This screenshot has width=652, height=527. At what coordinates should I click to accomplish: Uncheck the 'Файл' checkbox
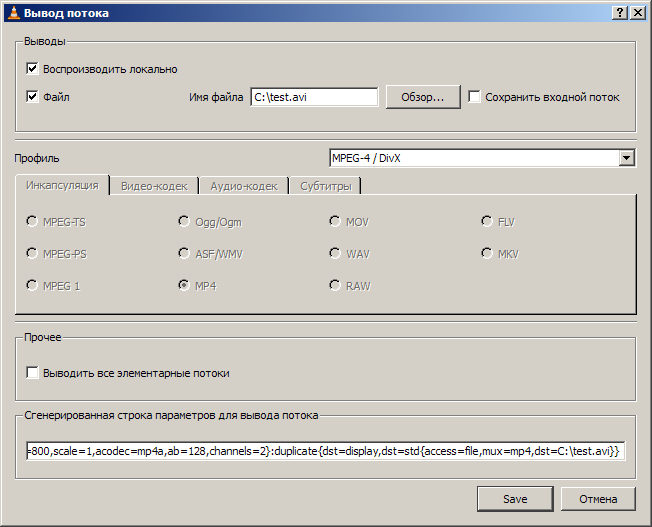click(x=33, y=97)
